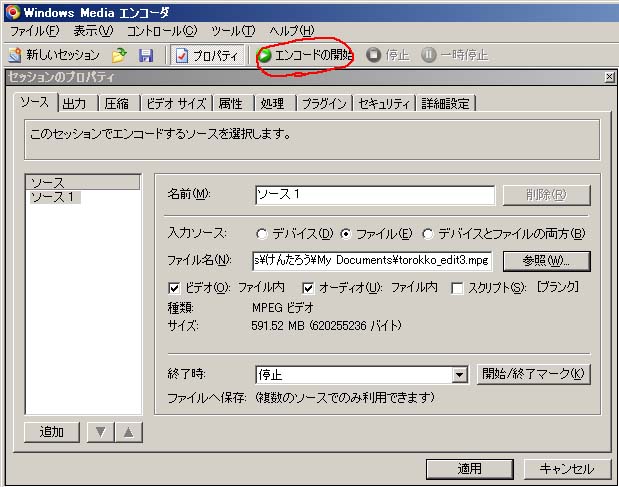This screenshot has height=487, width=619.
Task: Open the コントロール(C) menu
Action: pyautogui.click(x=161, y=31)
